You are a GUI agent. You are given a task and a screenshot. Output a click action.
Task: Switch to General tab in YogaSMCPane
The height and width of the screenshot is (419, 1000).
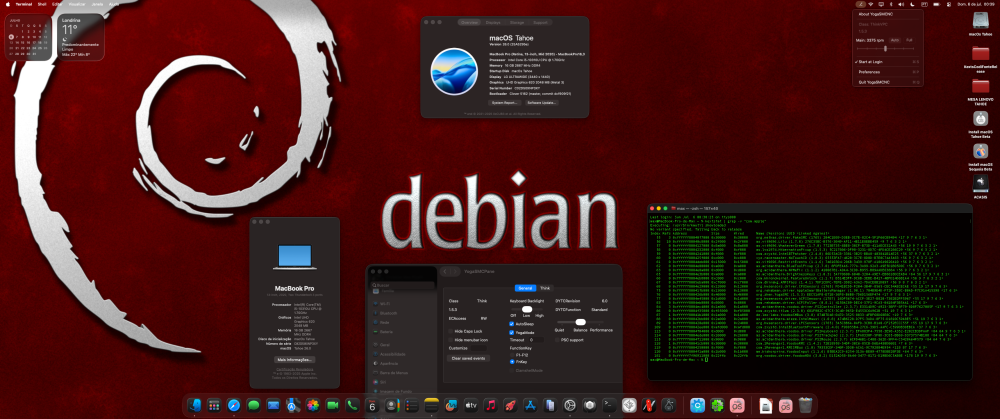click(x=526, y=288)
